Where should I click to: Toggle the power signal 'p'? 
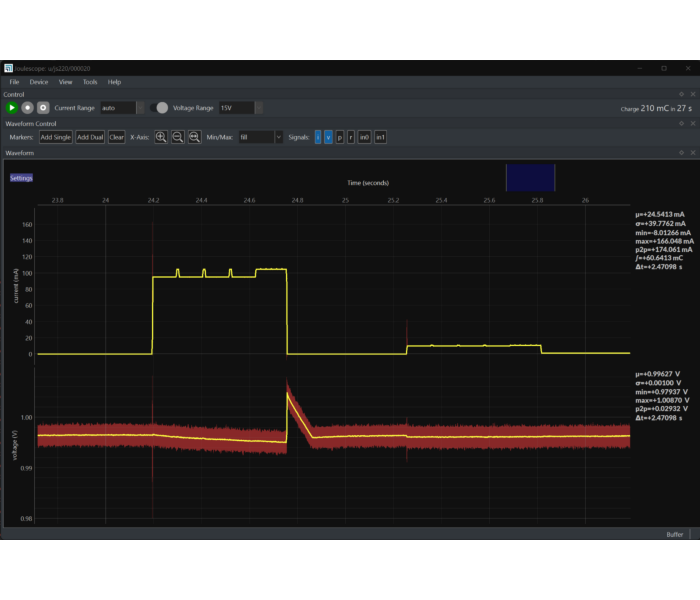point(340,137)
